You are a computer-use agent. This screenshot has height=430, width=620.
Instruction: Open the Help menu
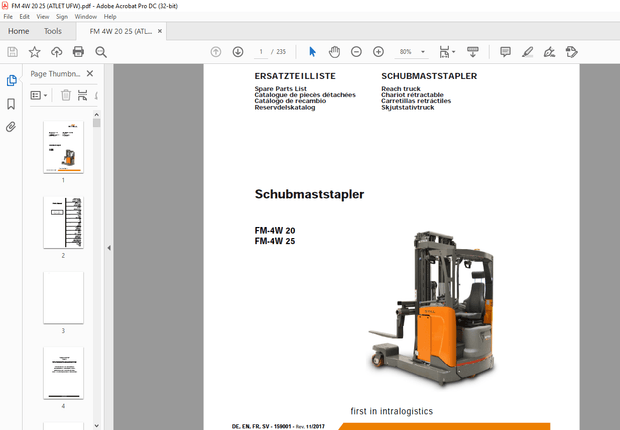pyautogui.click(x=110, y=17)
